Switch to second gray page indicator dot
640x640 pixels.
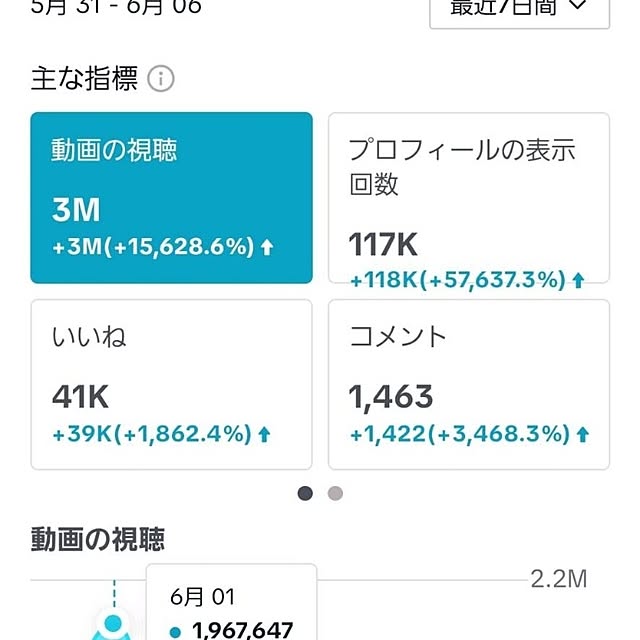[335, 493]
